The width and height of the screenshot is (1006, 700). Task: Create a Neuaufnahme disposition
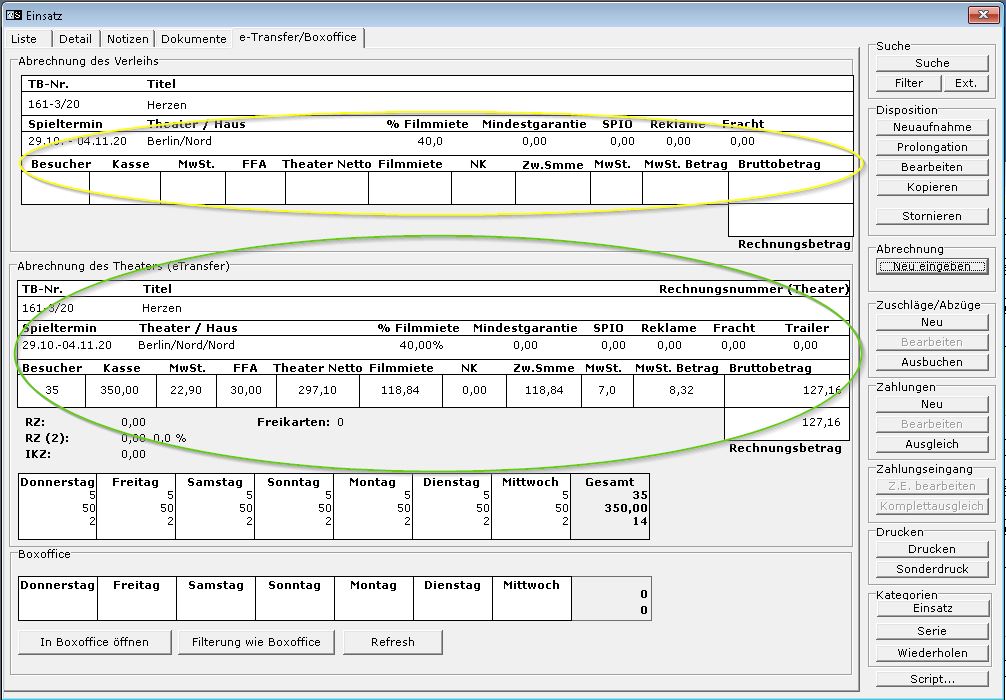pos(932,127)
